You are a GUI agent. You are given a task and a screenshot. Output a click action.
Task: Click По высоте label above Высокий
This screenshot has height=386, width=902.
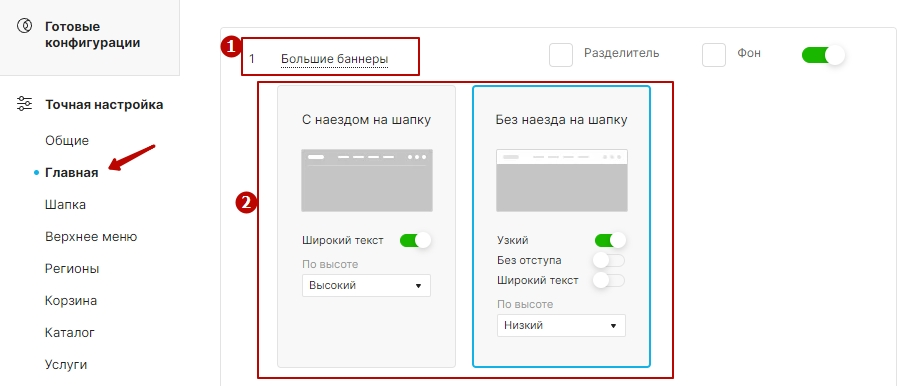coord(330,264)
